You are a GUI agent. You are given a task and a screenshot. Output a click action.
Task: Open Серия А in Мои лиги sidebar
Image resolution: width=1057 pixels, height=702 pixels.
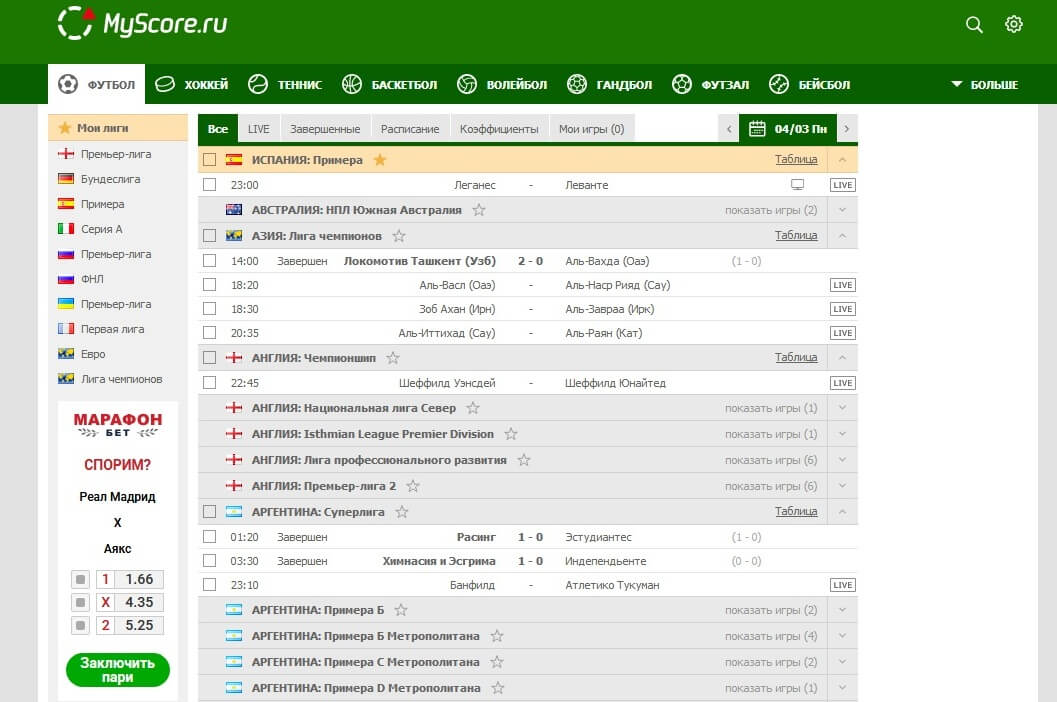pos(101,229)
